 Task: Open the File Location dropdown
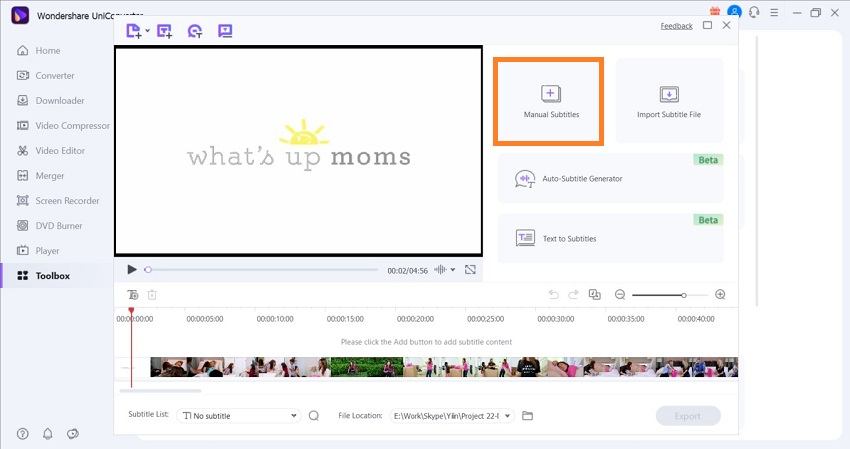tap(452, 415)
